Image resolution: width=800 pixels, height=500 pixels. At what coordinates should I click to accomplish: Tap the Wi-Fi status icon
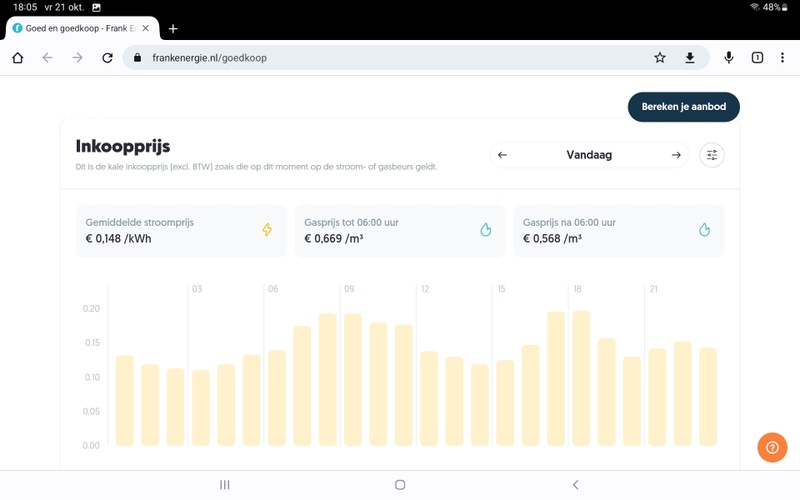pyautogui.click(x=755, y=7)
